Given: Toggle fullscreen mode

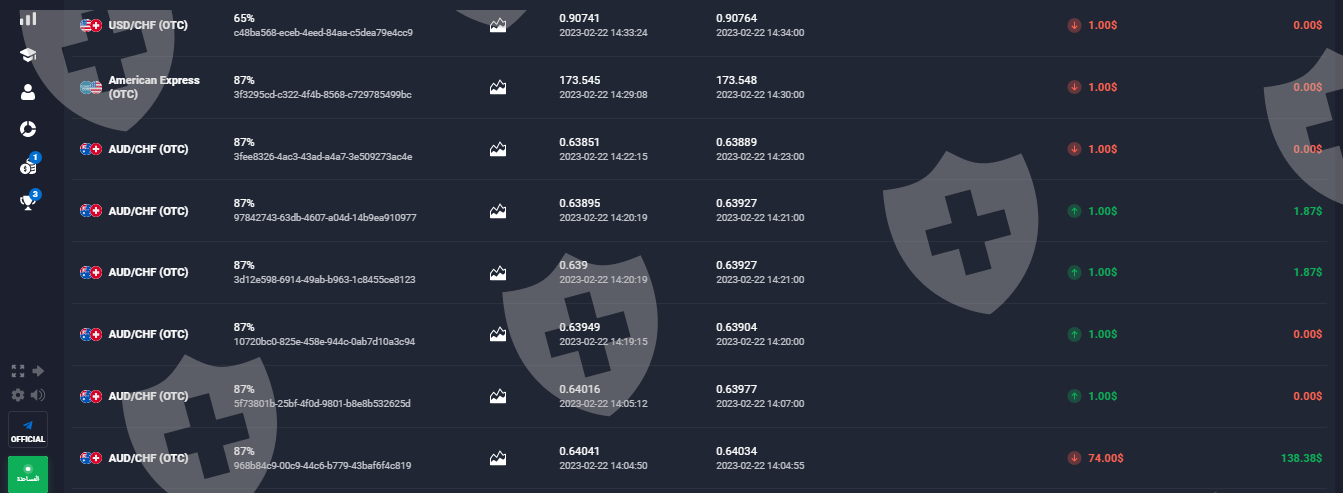Looking at the screenshot, I should point(17,371).
